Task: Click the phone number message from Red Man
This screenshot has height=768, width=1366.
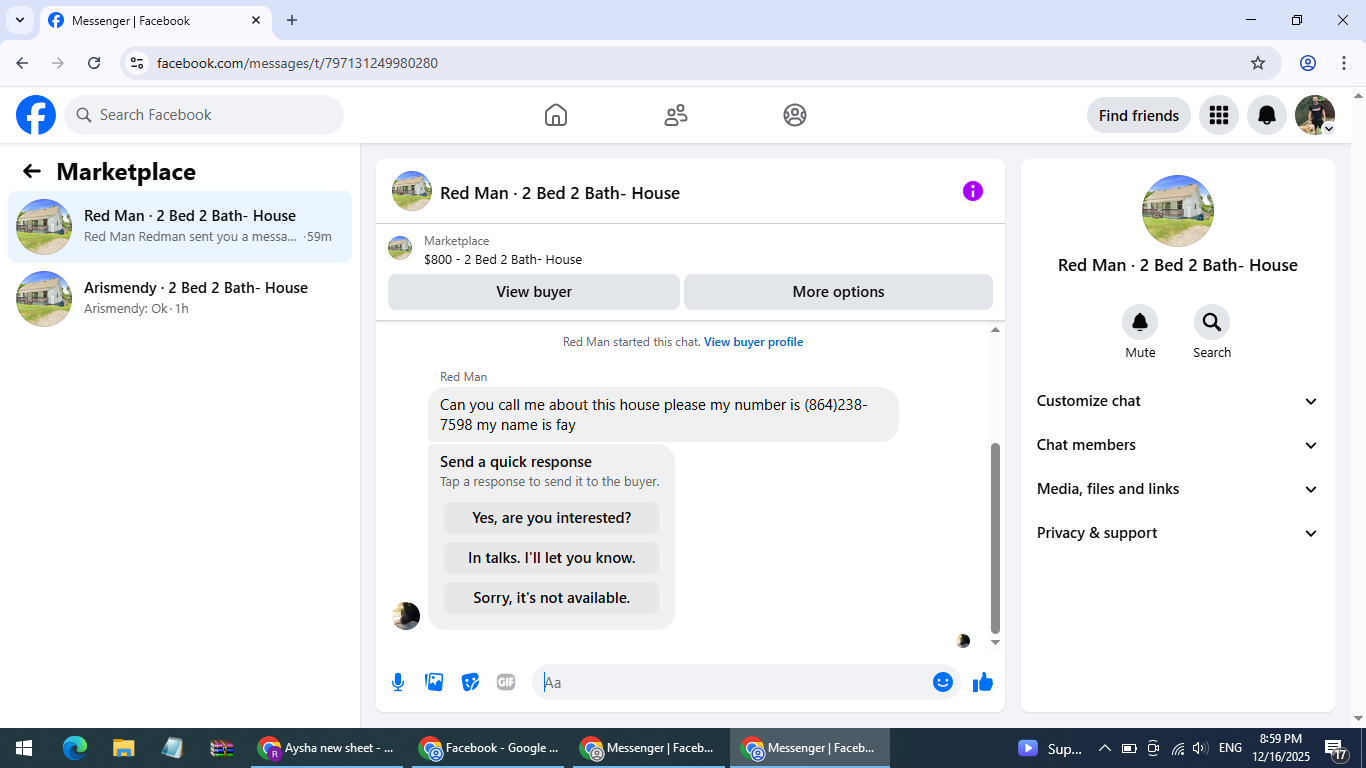Action: (x=663, y=415)
